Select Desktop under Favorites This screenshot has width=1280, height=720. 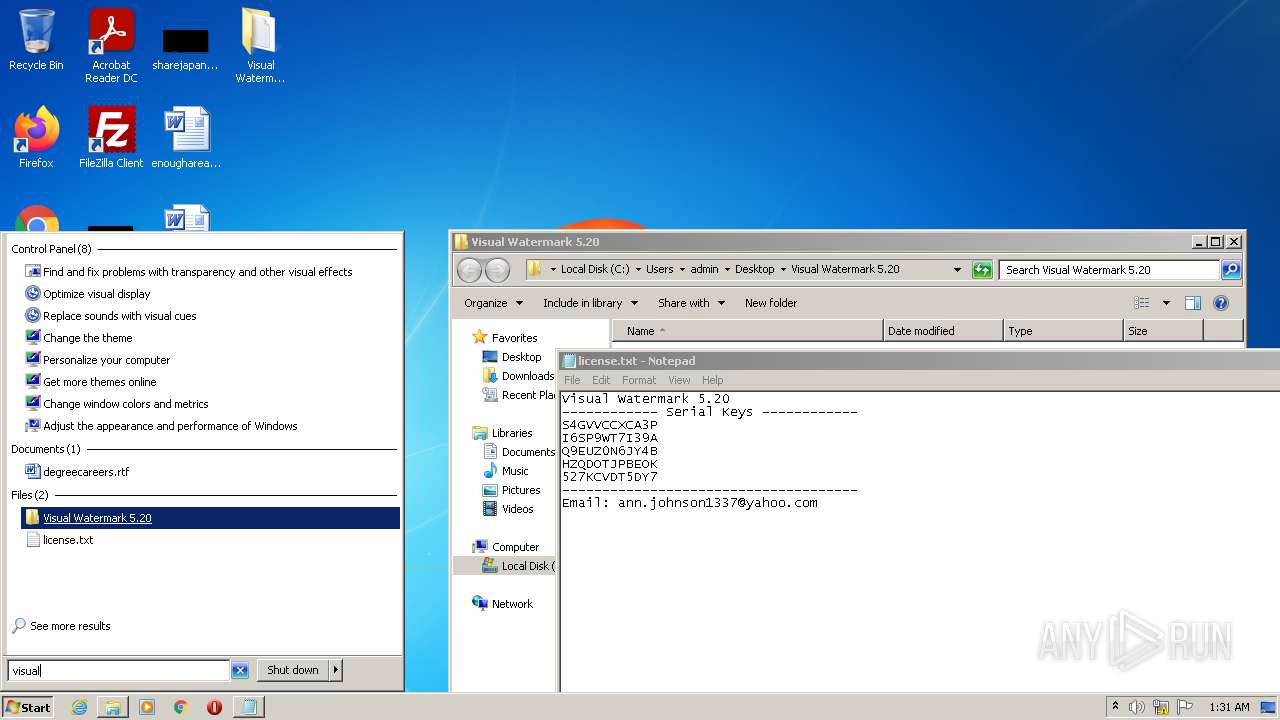point(511,357)
